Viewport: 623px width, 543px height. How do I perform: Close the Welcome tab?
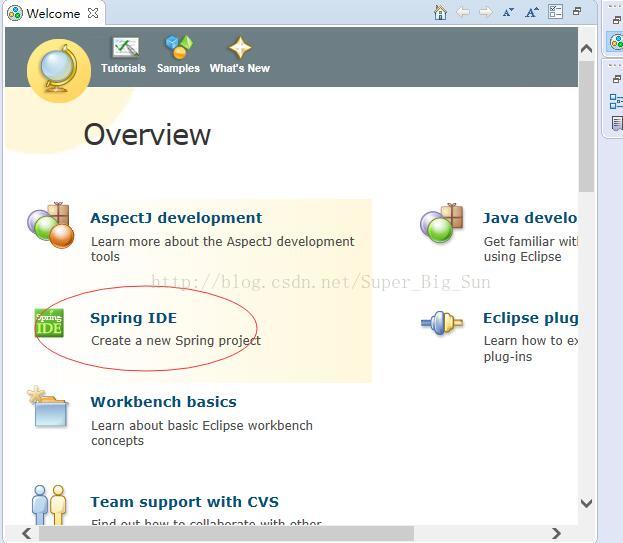click(x=93, y=13)
